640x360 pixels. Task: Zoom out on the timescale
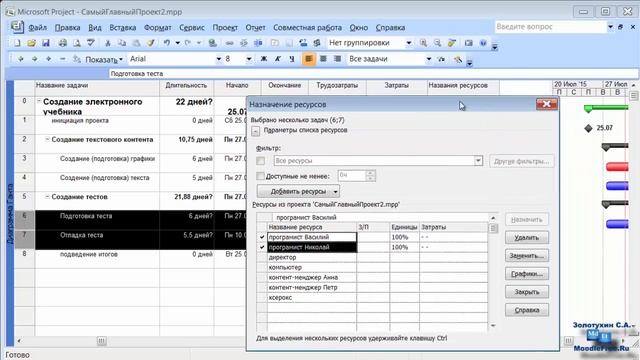438,43
